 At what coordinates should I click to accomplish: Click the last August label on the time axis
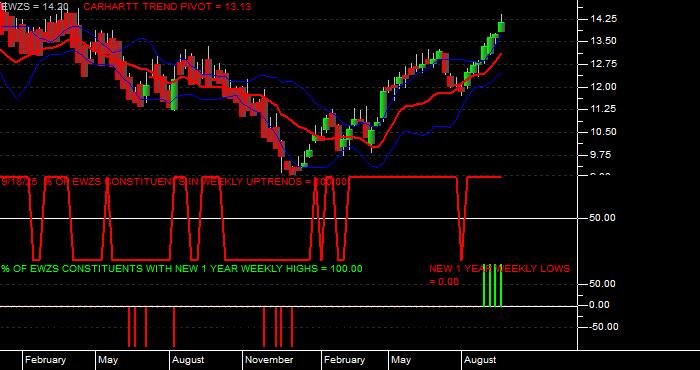click(x=480, y=360)
